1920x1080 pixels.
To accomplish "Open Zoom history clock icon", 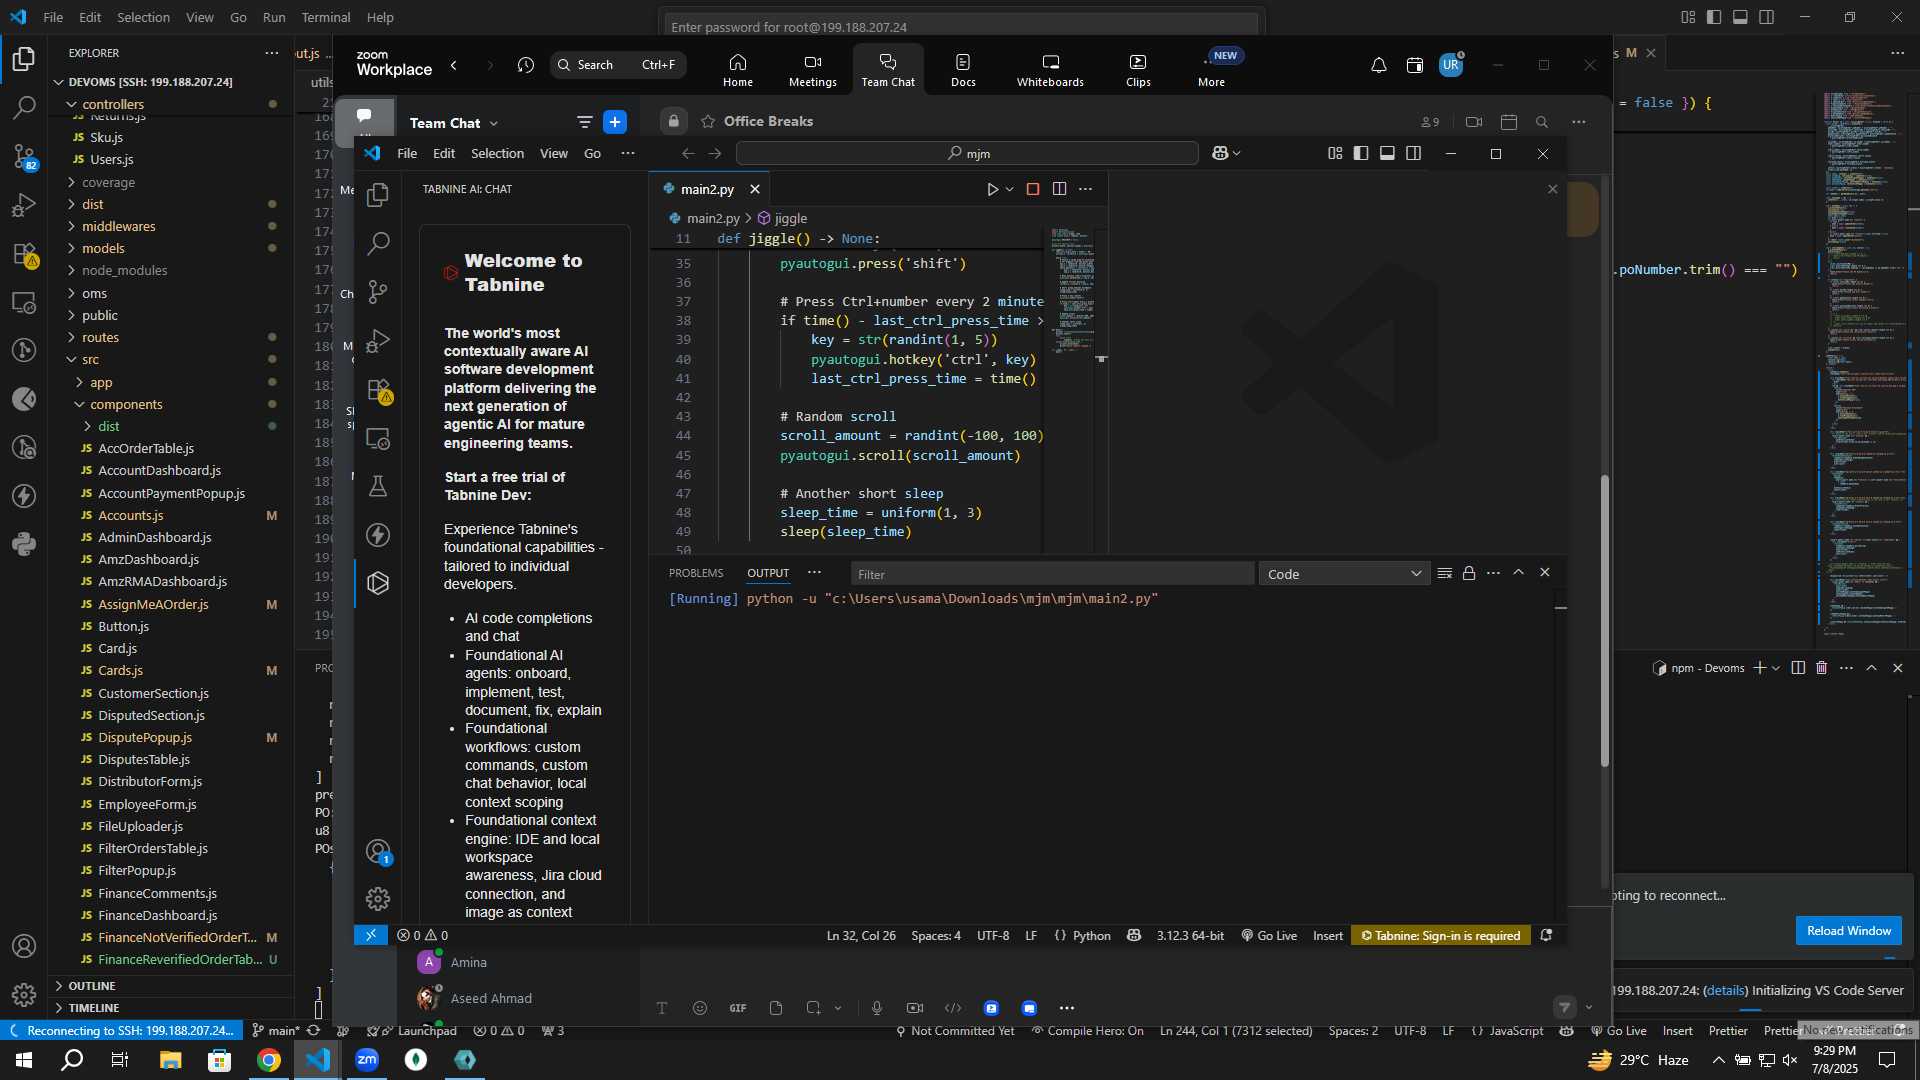I will click(526, 65).
